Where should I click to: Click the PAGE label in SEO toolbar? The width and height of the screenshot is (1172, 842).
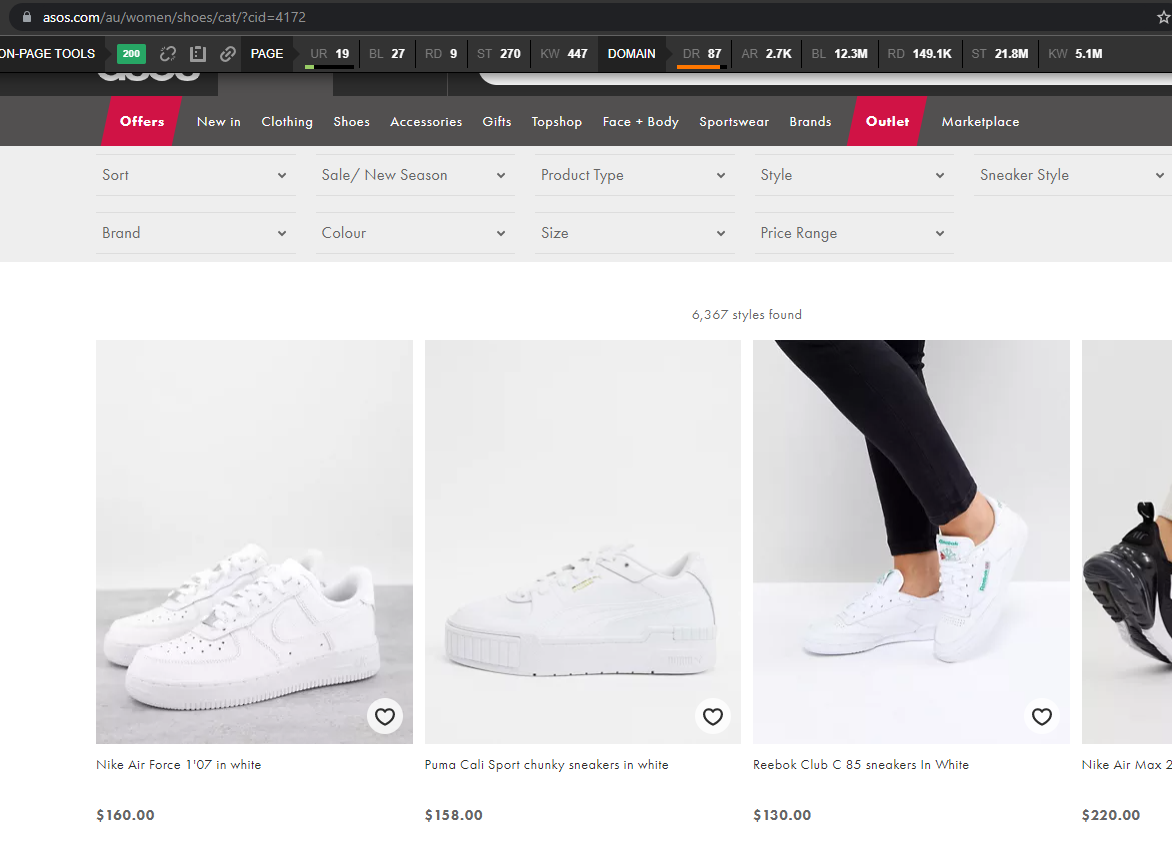point(267,54)
